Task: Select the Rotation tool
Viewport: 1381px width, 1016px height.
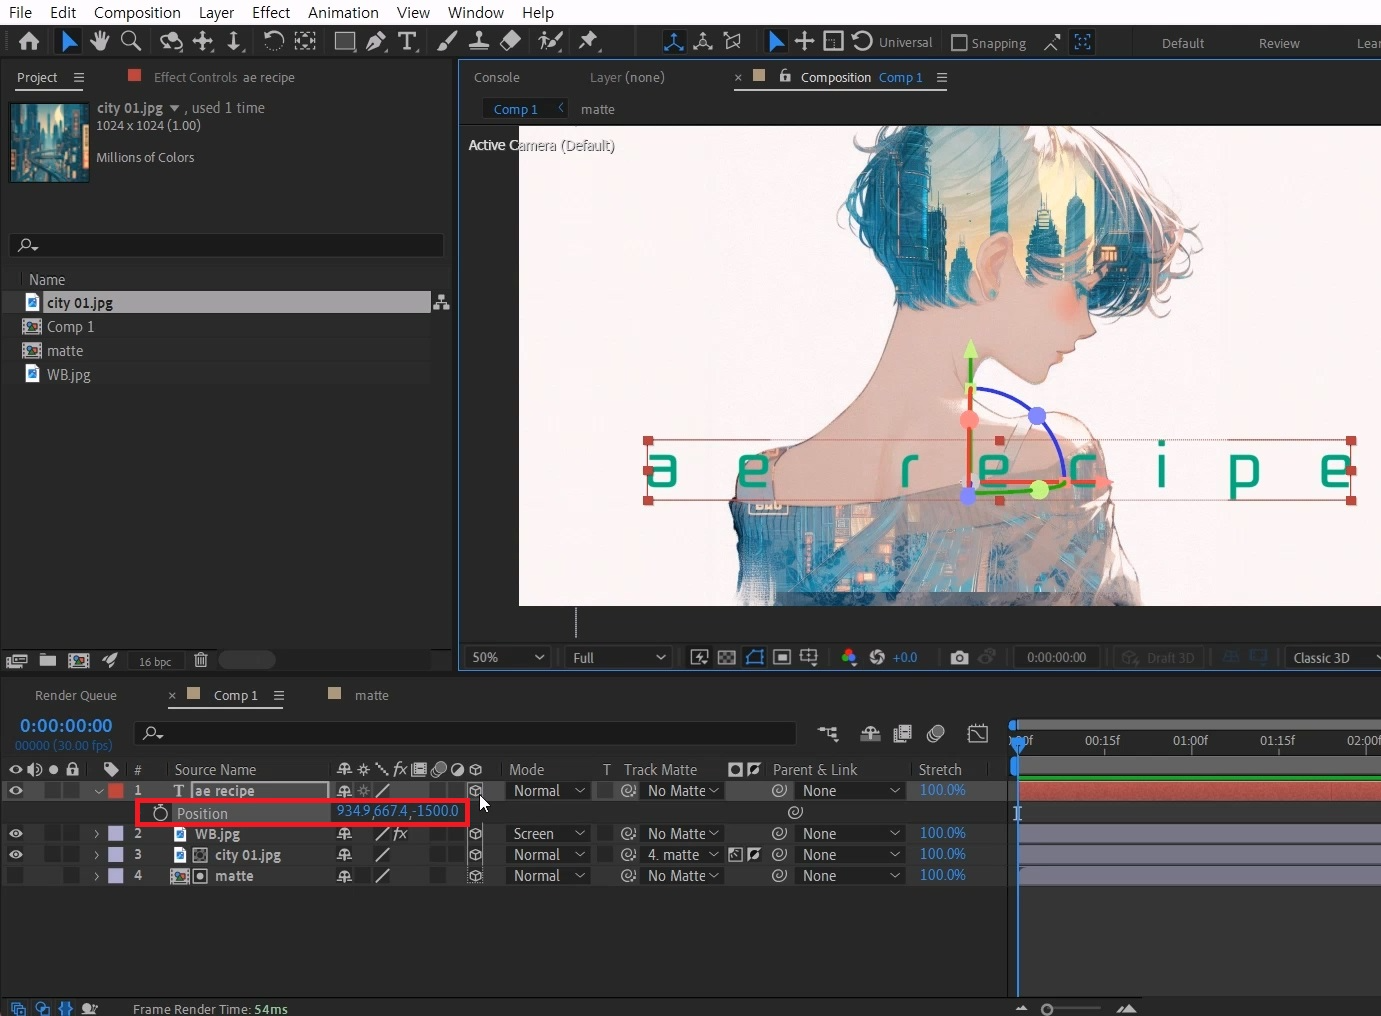Action: 273,41
